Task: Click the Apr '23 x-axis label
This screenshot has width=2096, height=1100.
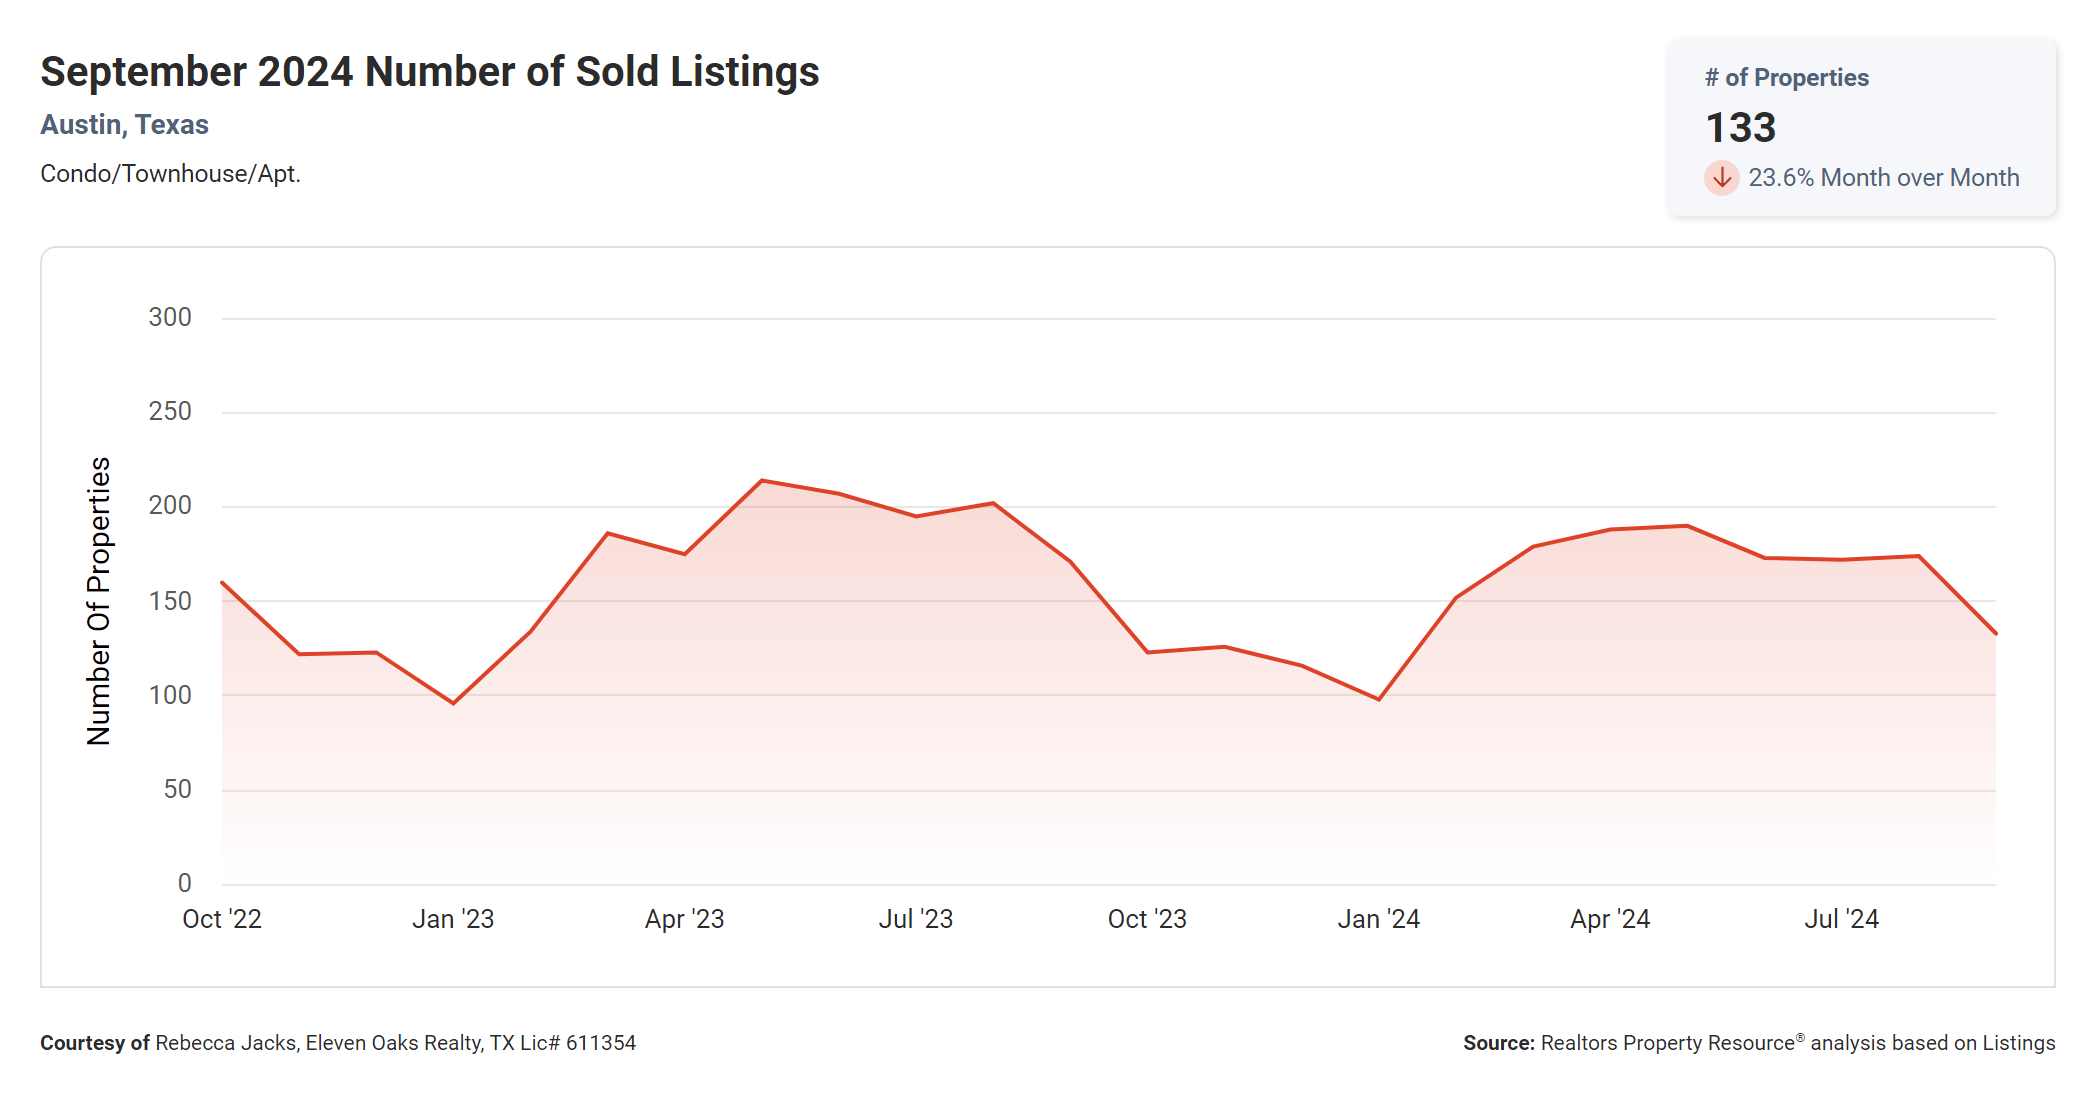Action: tap(684, 919)
